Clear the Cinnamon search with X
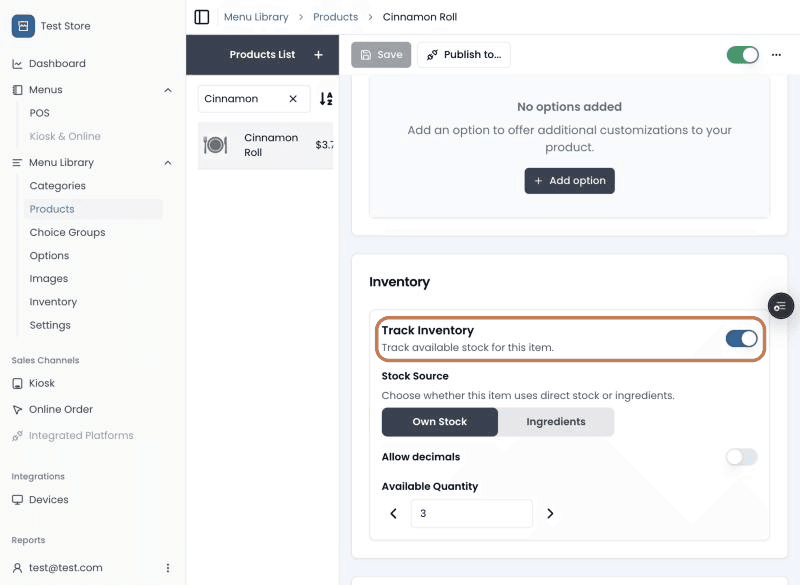This screenshot has height=585, width=800. 293,99
